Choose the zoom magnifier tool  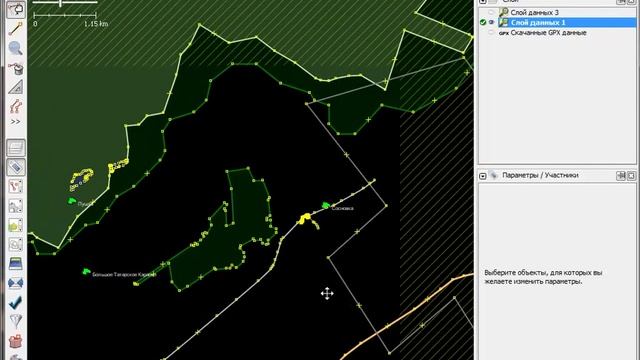coord(16,49)
